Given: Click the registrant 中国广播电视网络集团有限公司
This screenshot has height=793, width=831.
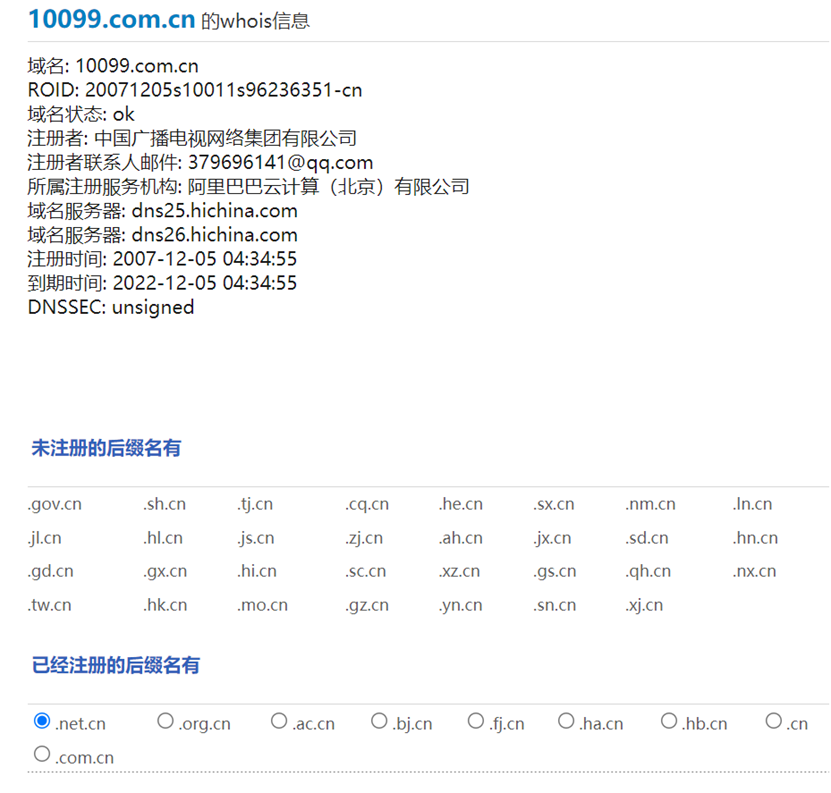Looking at the screenshot, I should [225, 138].
